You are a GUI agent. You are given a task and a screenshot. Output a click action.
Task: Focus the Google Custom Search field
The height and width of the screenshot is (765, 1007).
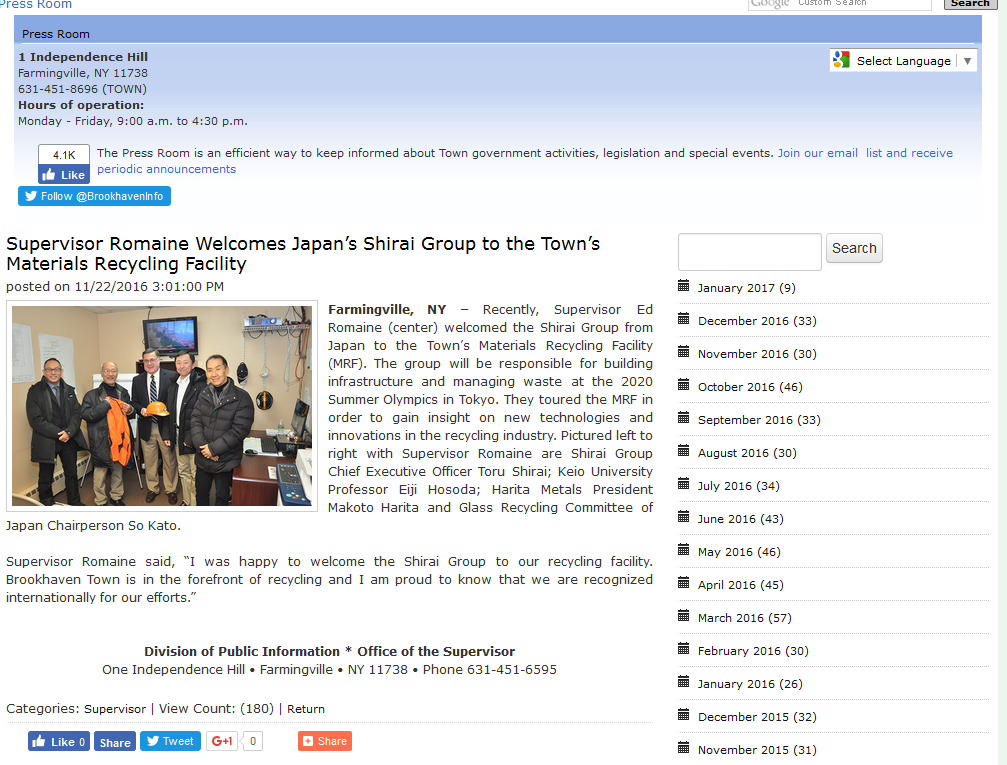pos(840,4)
